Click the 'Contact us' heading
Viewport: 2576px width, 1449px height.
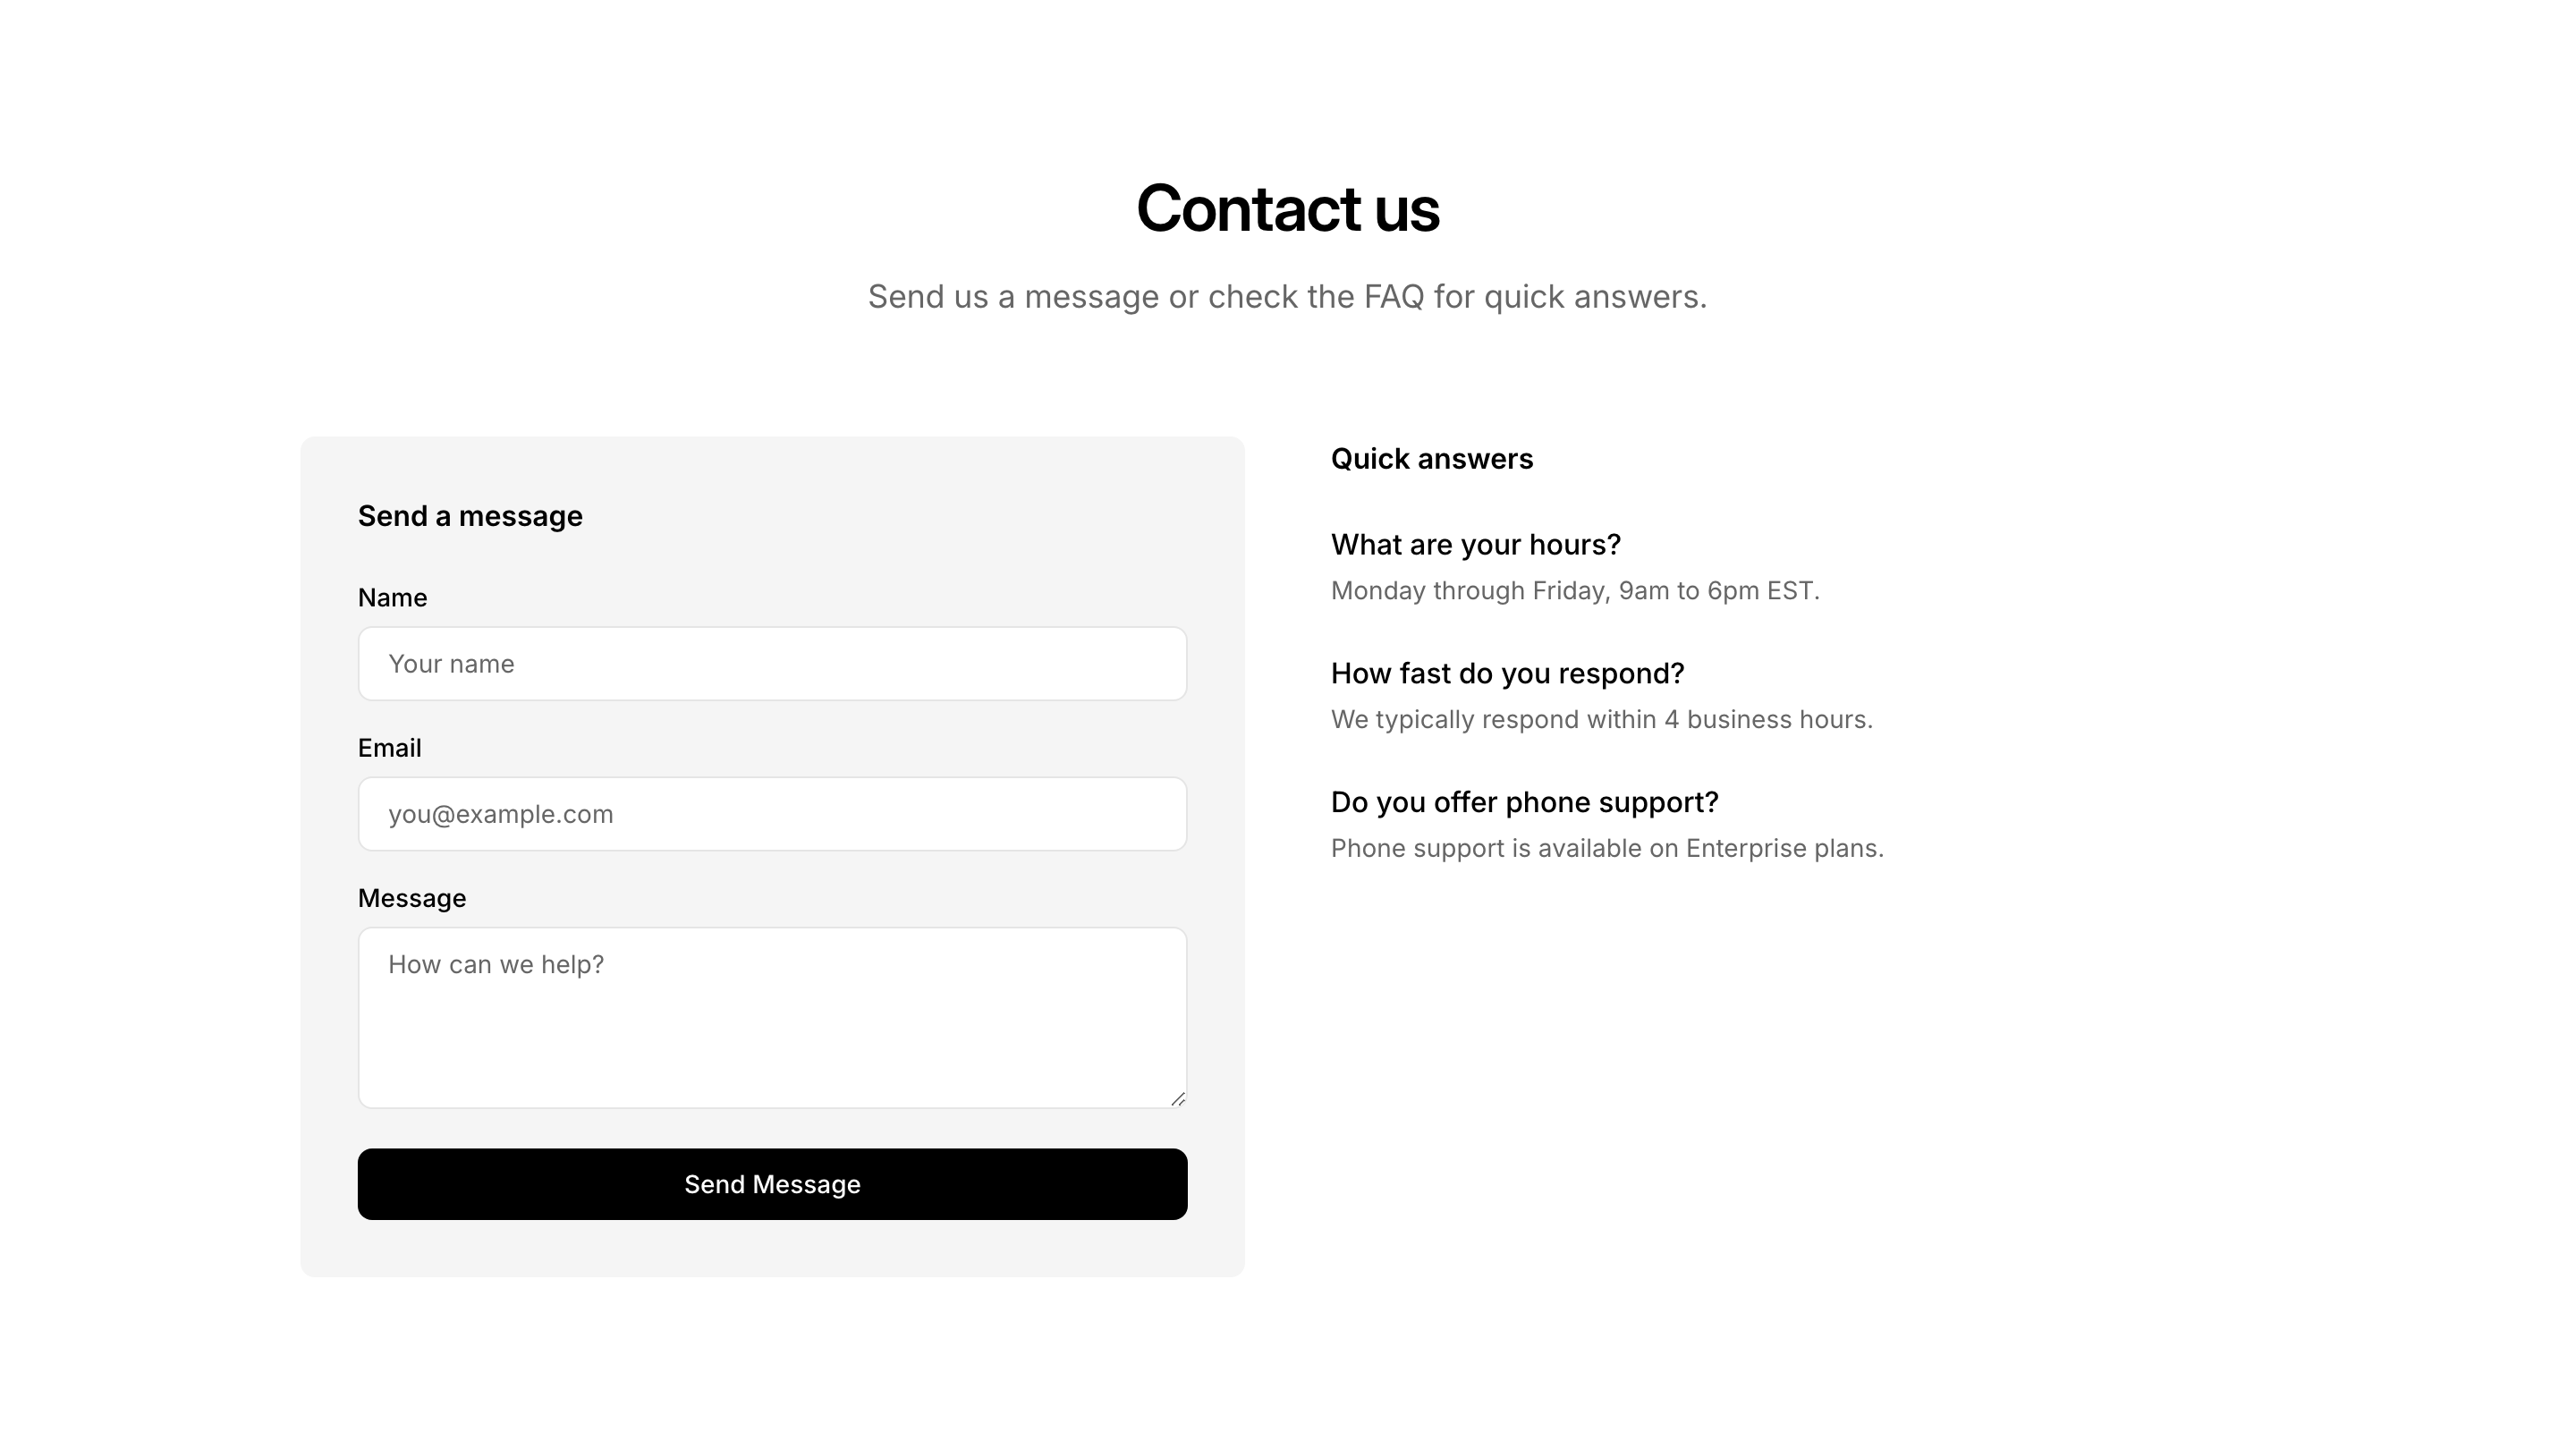click(1287, 209)
